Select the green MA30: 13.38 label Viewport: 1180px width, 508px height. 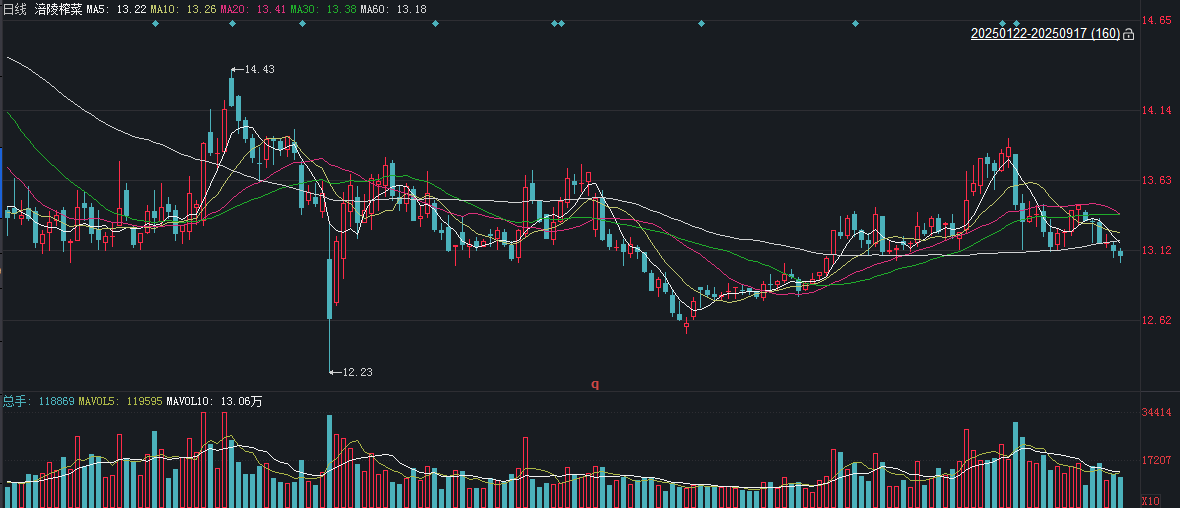[x=322, y=10]
